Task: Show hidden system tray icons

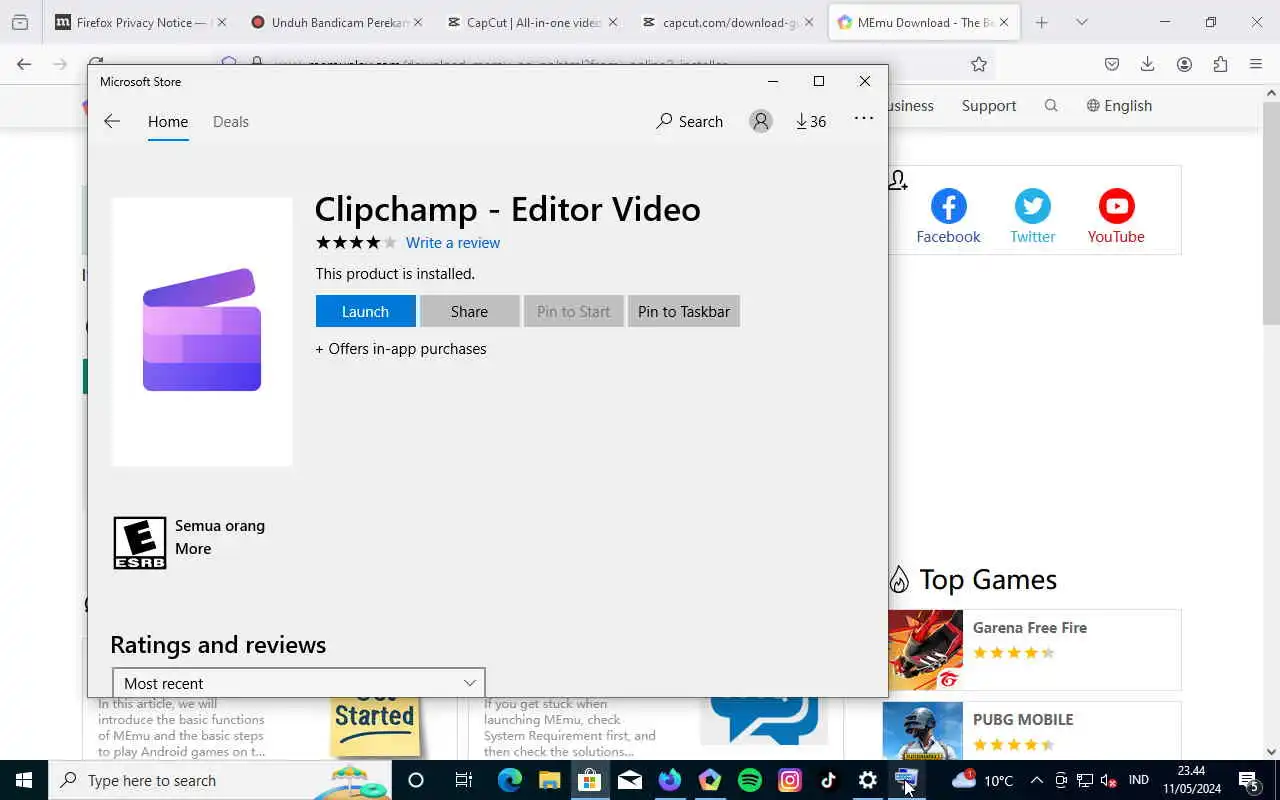Action: (x=1036, y=780)
